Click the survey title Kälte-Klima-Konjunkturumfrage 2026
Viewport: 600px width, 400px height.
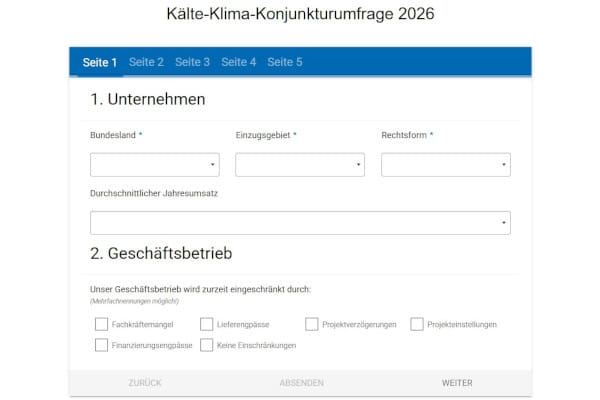pyautogui.click(x=300, y=15)
